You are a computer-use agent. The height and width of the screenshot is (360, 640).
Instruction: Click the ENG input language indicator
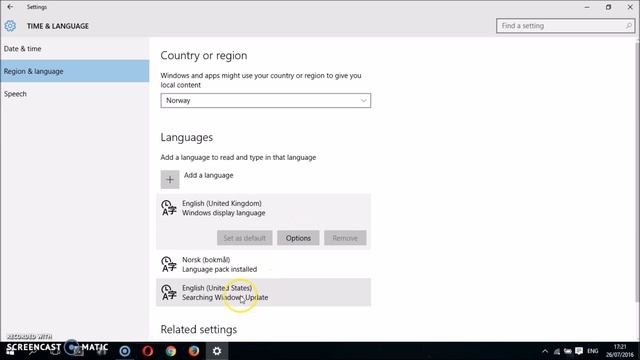tap(593, 351)
